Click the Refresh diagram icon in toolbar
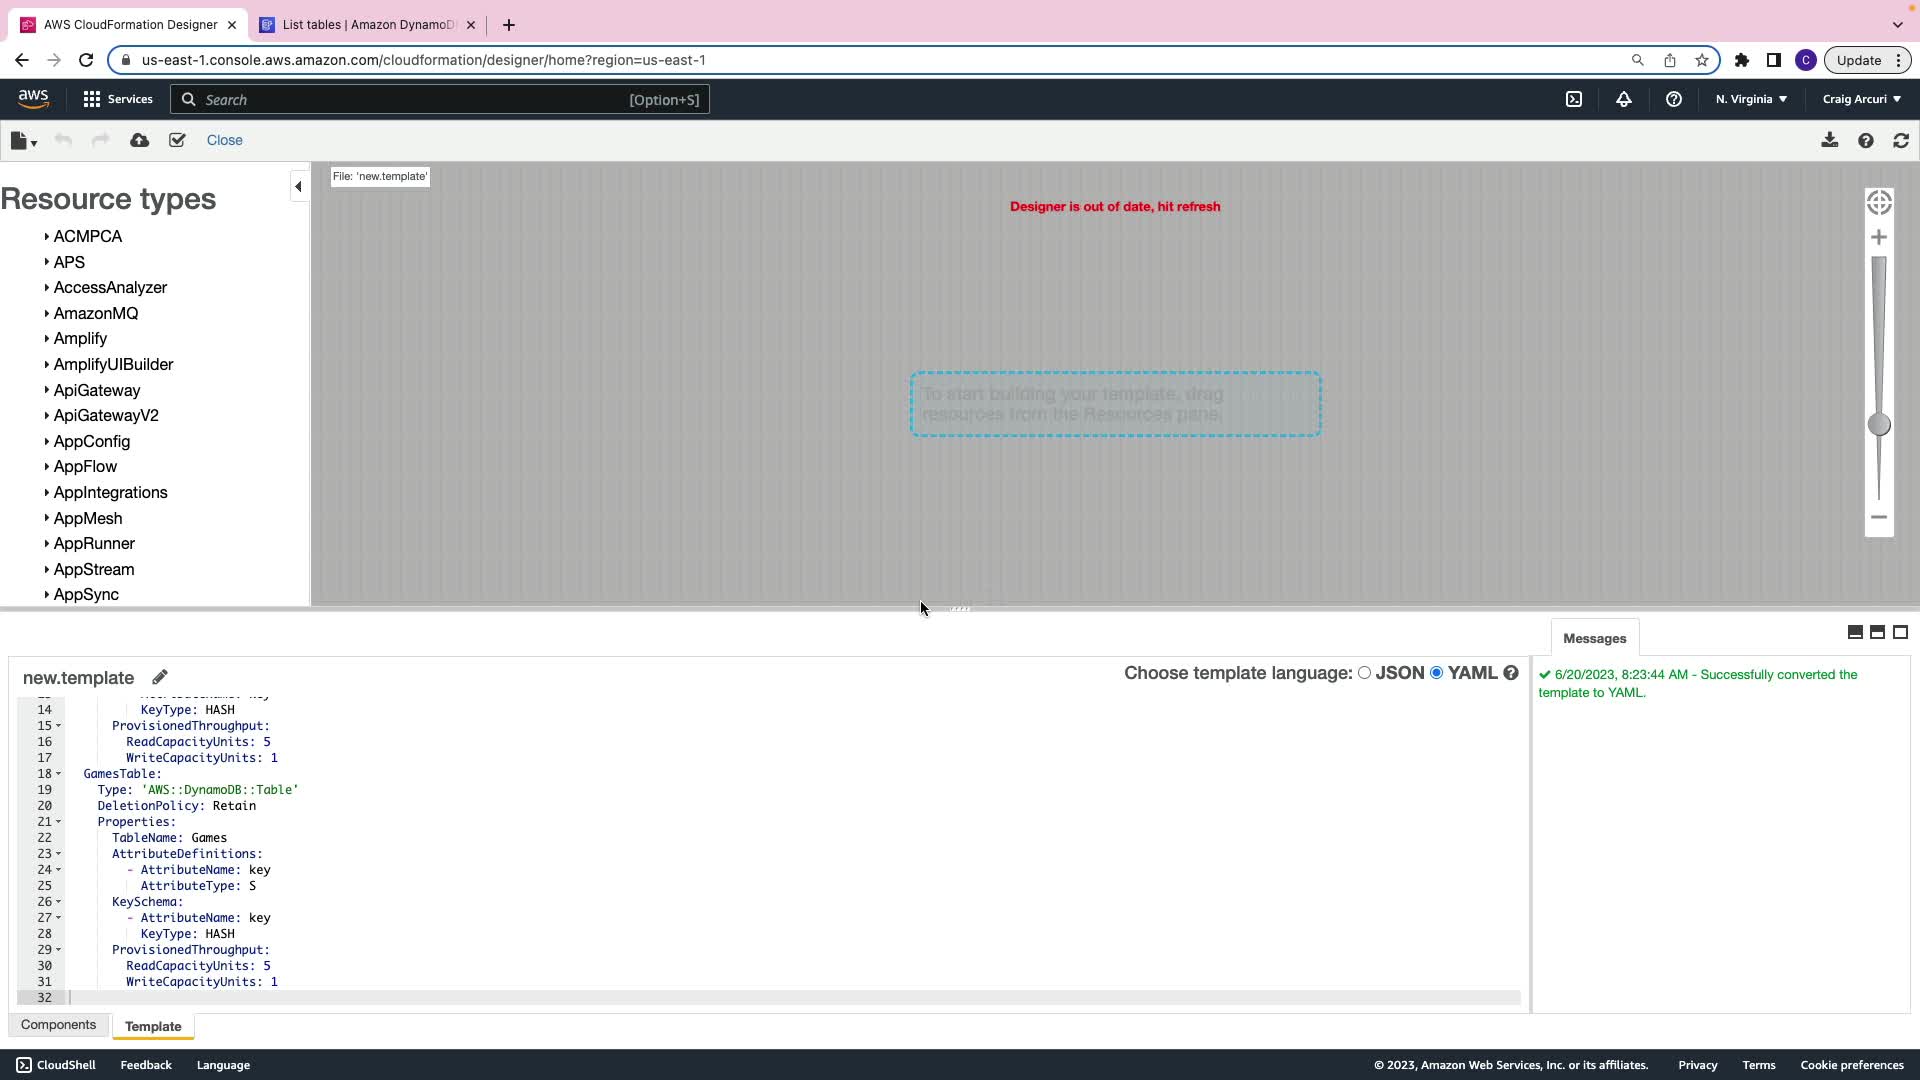1920x1080 pixels. [1901, 141]
